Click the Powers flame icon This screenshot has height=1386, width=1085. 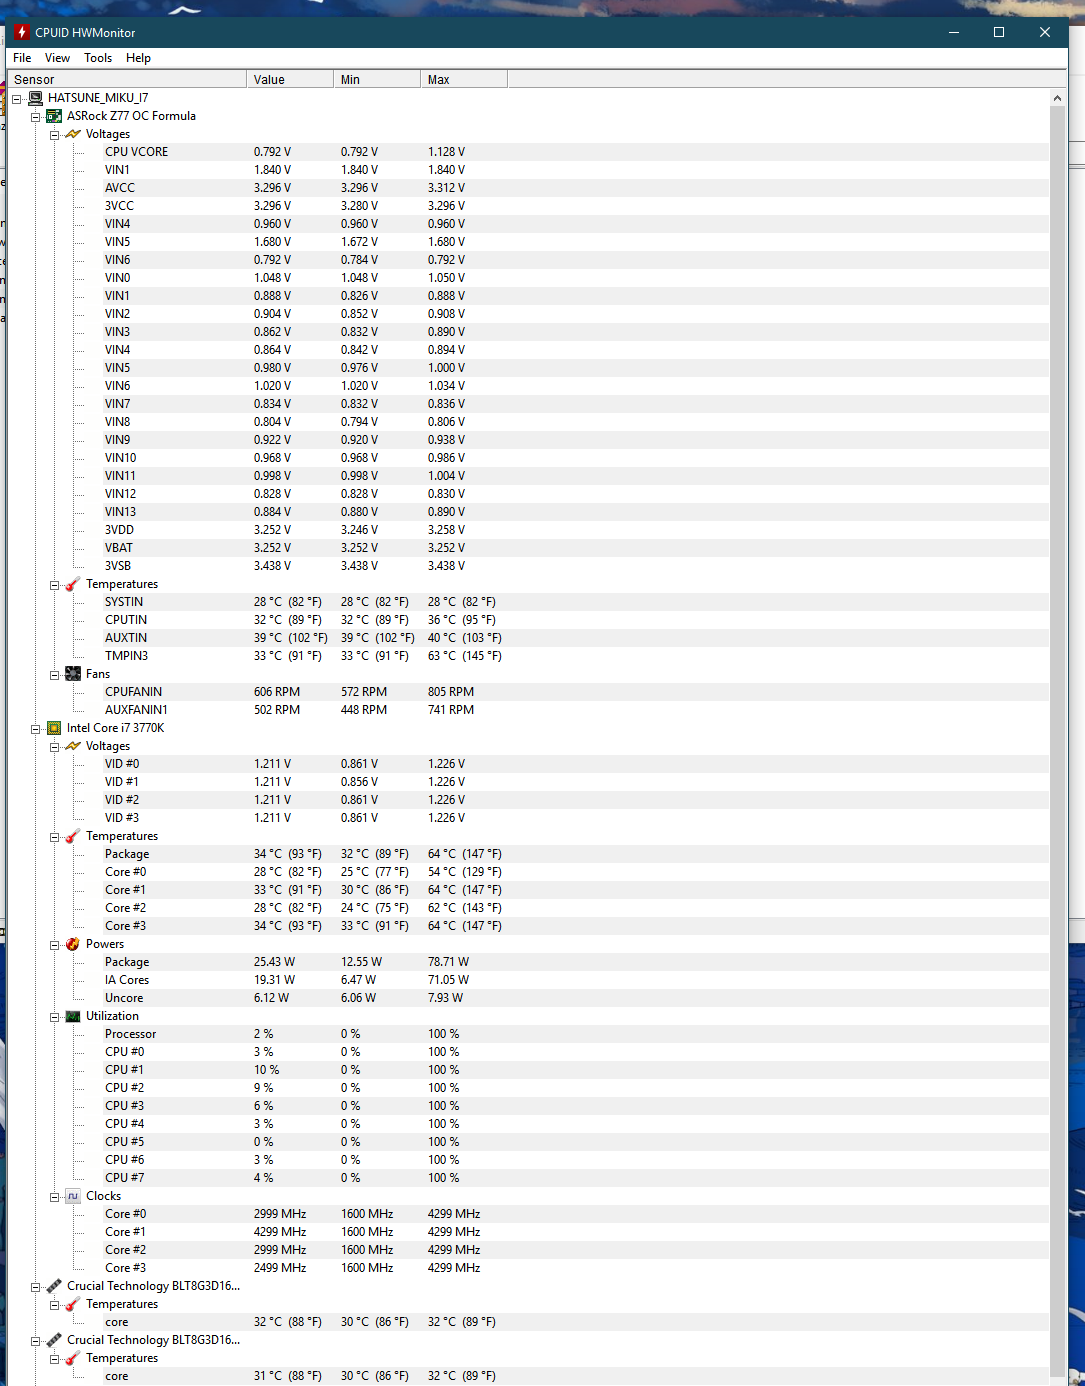pyautogui.click(x=73, y=944)
